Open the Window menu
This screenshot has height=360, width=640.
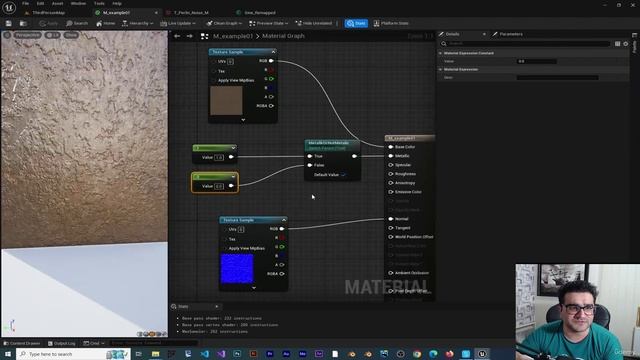78,3
